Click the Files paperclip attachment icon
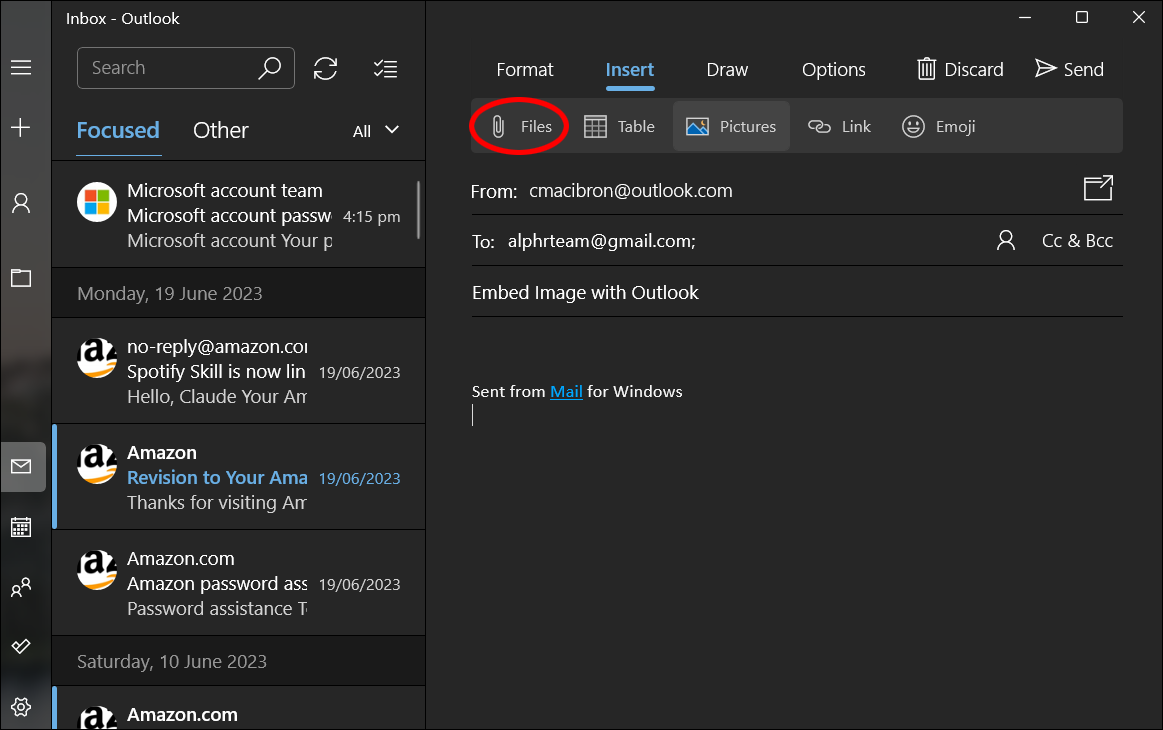This screenshot has height=730, width=1163. click(x=499, y=127)
